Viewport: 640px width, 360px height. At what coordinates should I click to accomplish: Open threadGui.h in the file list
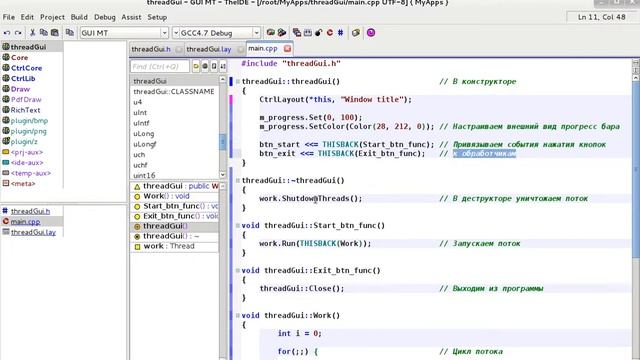(x=30, y=211)
